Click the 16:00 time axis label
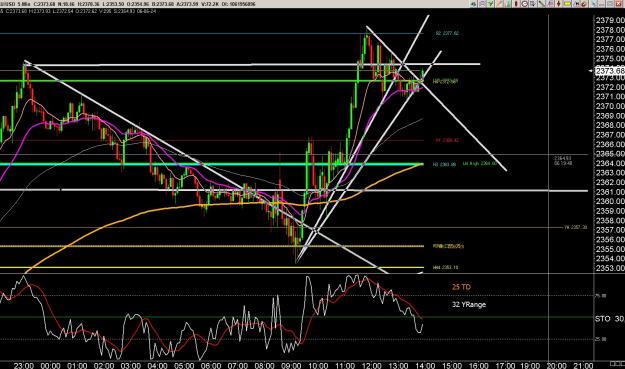This screenshot has height=369, width=625. coord(478,365)
